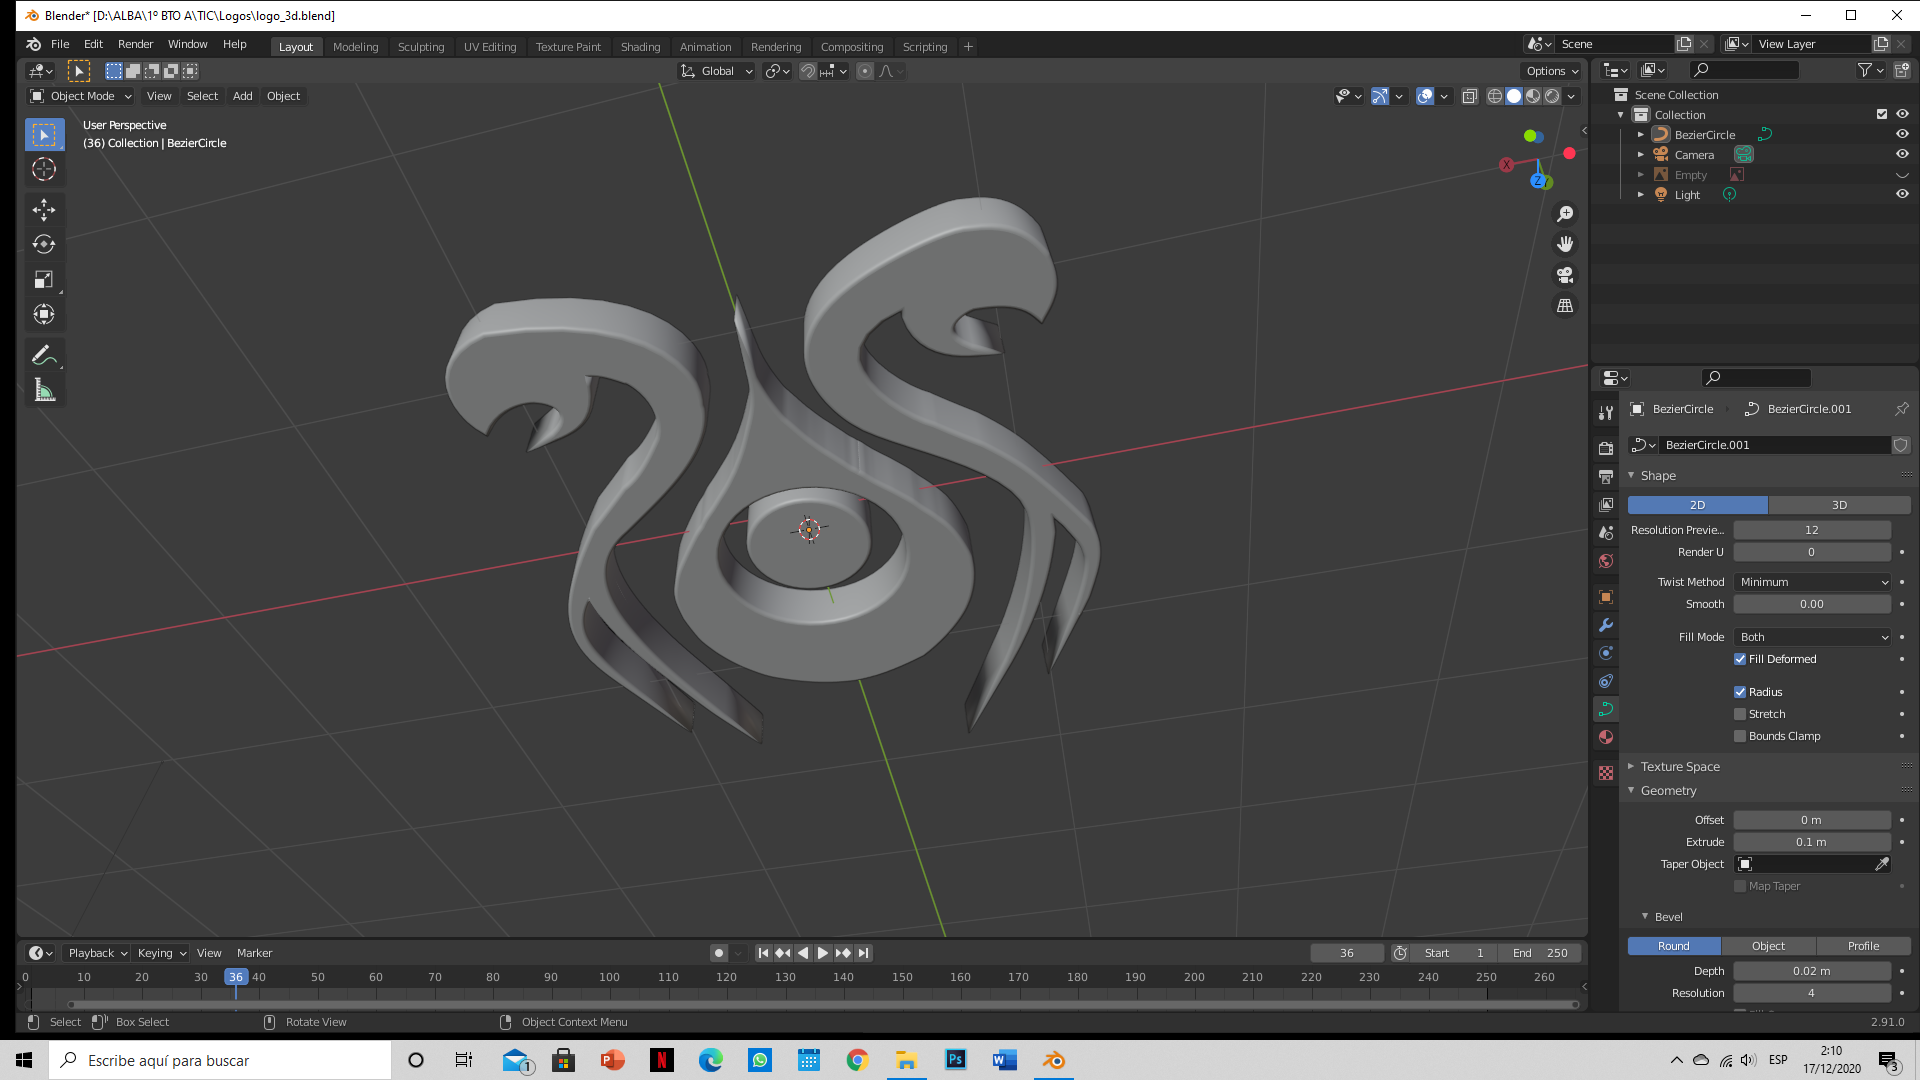Hide the Camera object in outliner

[x=1902, y=155]
